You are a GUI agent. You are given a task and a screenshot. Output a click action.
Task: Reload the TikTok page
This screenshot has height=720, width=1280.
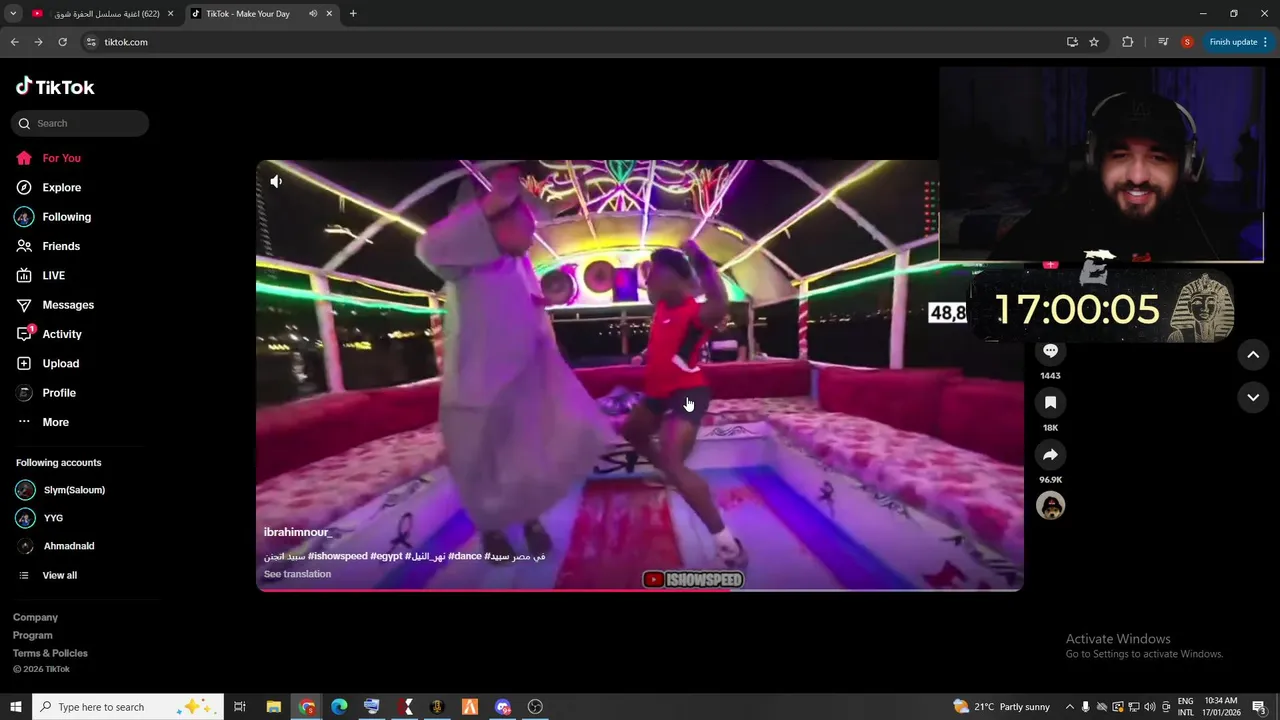pyautogui.click(x=62, y=42)
